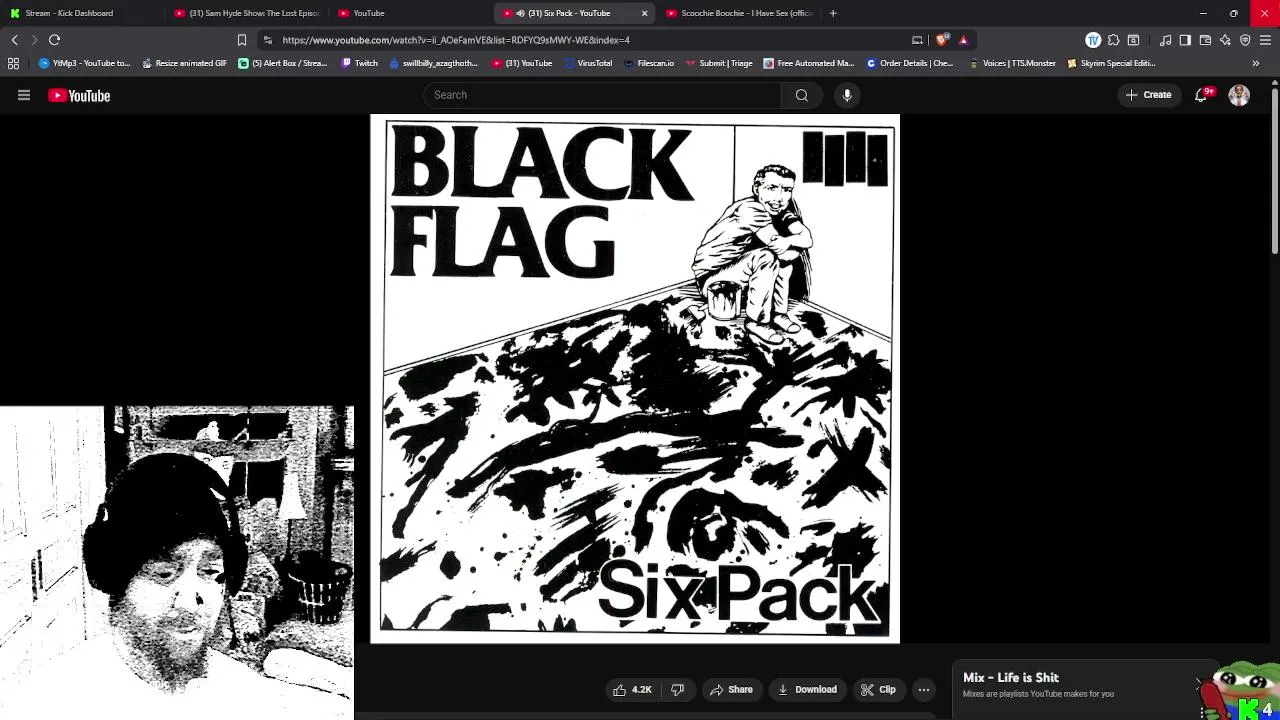Open Brave Shields lion icon

coord(942,40)
